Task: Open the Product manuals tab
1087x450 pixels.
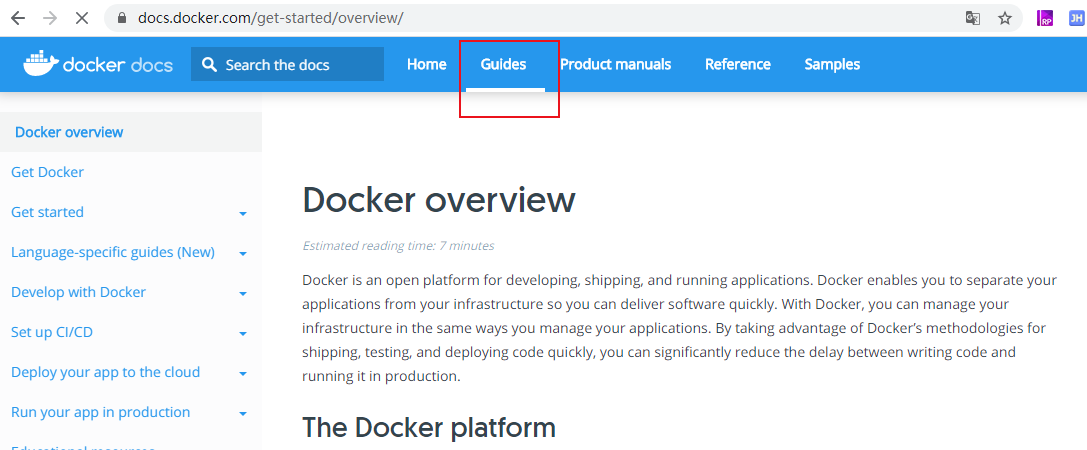Action: (616, 64)
